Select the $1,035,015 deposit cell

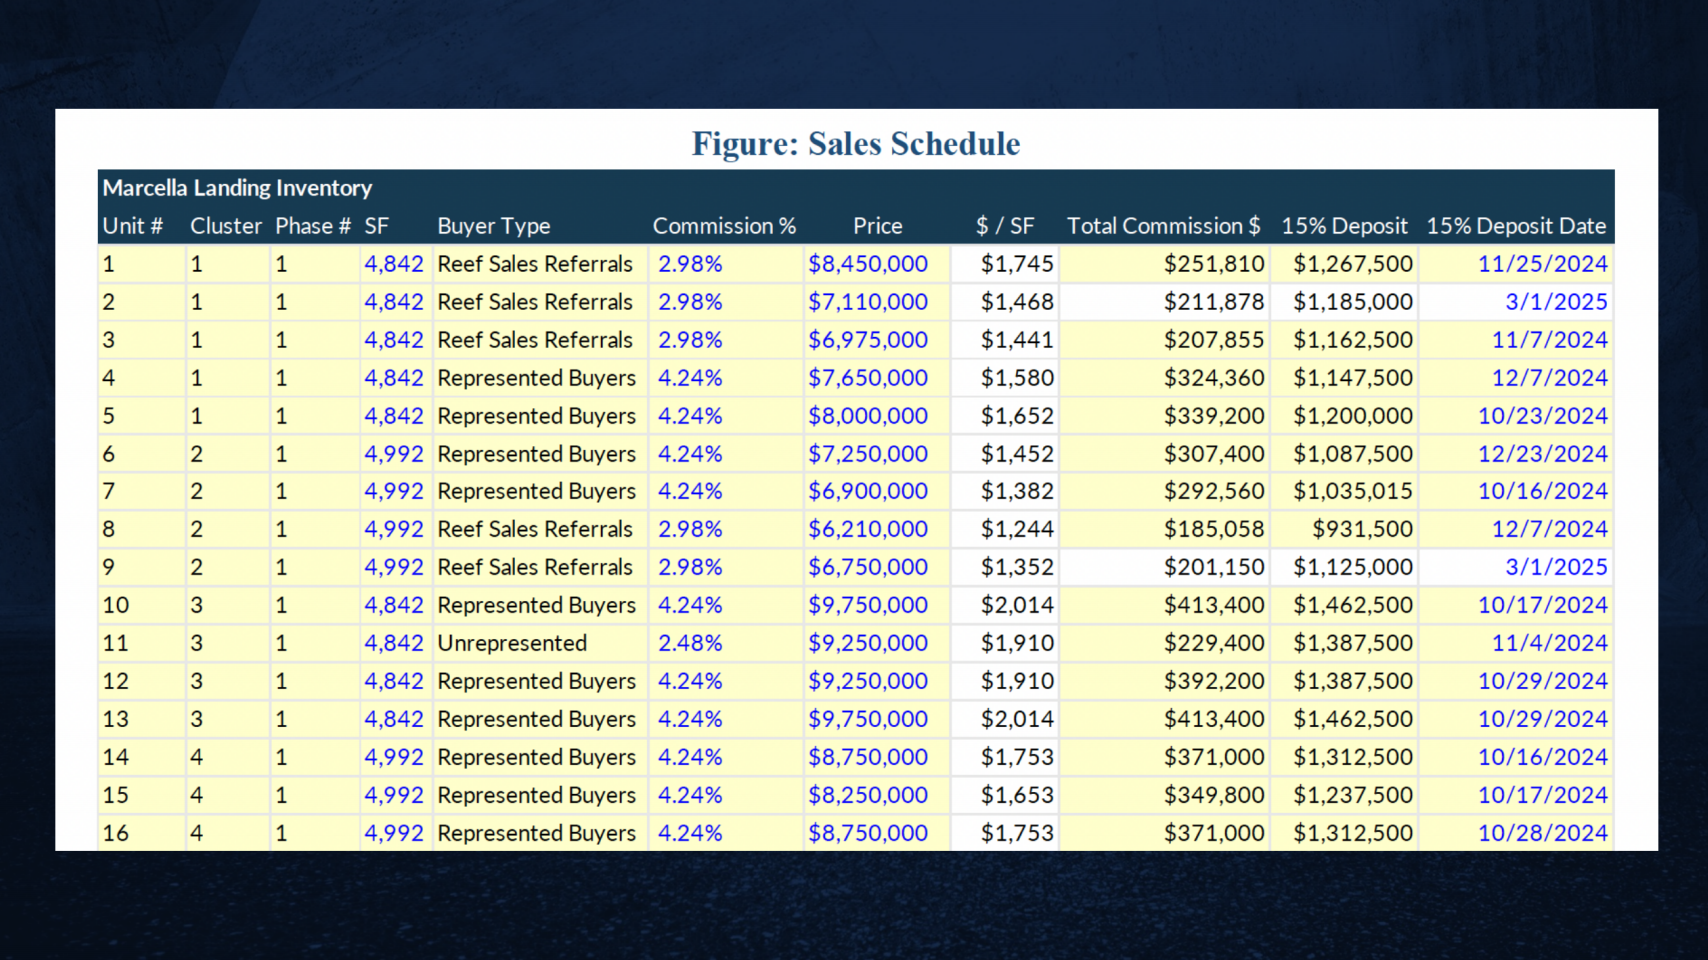[1352, 491]
